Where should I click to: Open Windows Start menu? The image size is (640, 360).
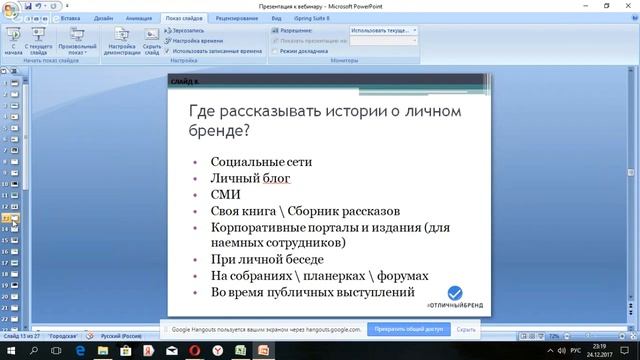(x=11, y=351)
